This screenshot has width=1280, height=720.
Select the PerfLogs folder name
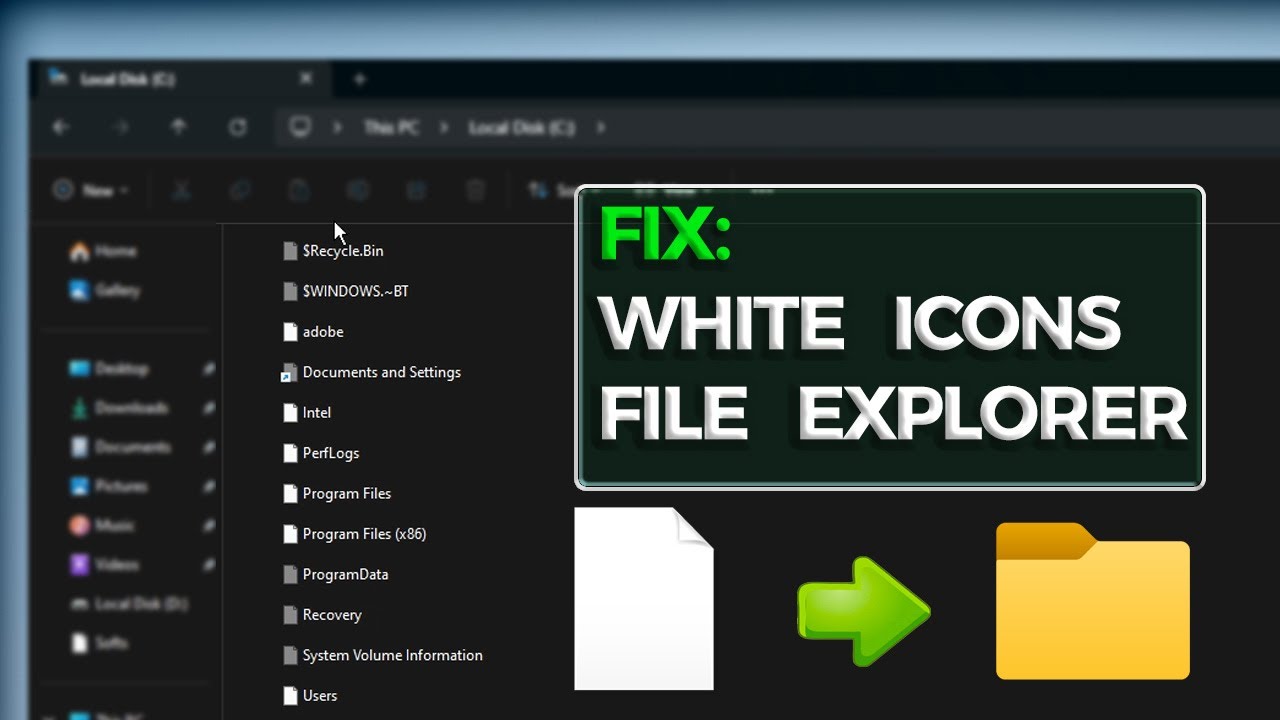(x=331, y=453)
